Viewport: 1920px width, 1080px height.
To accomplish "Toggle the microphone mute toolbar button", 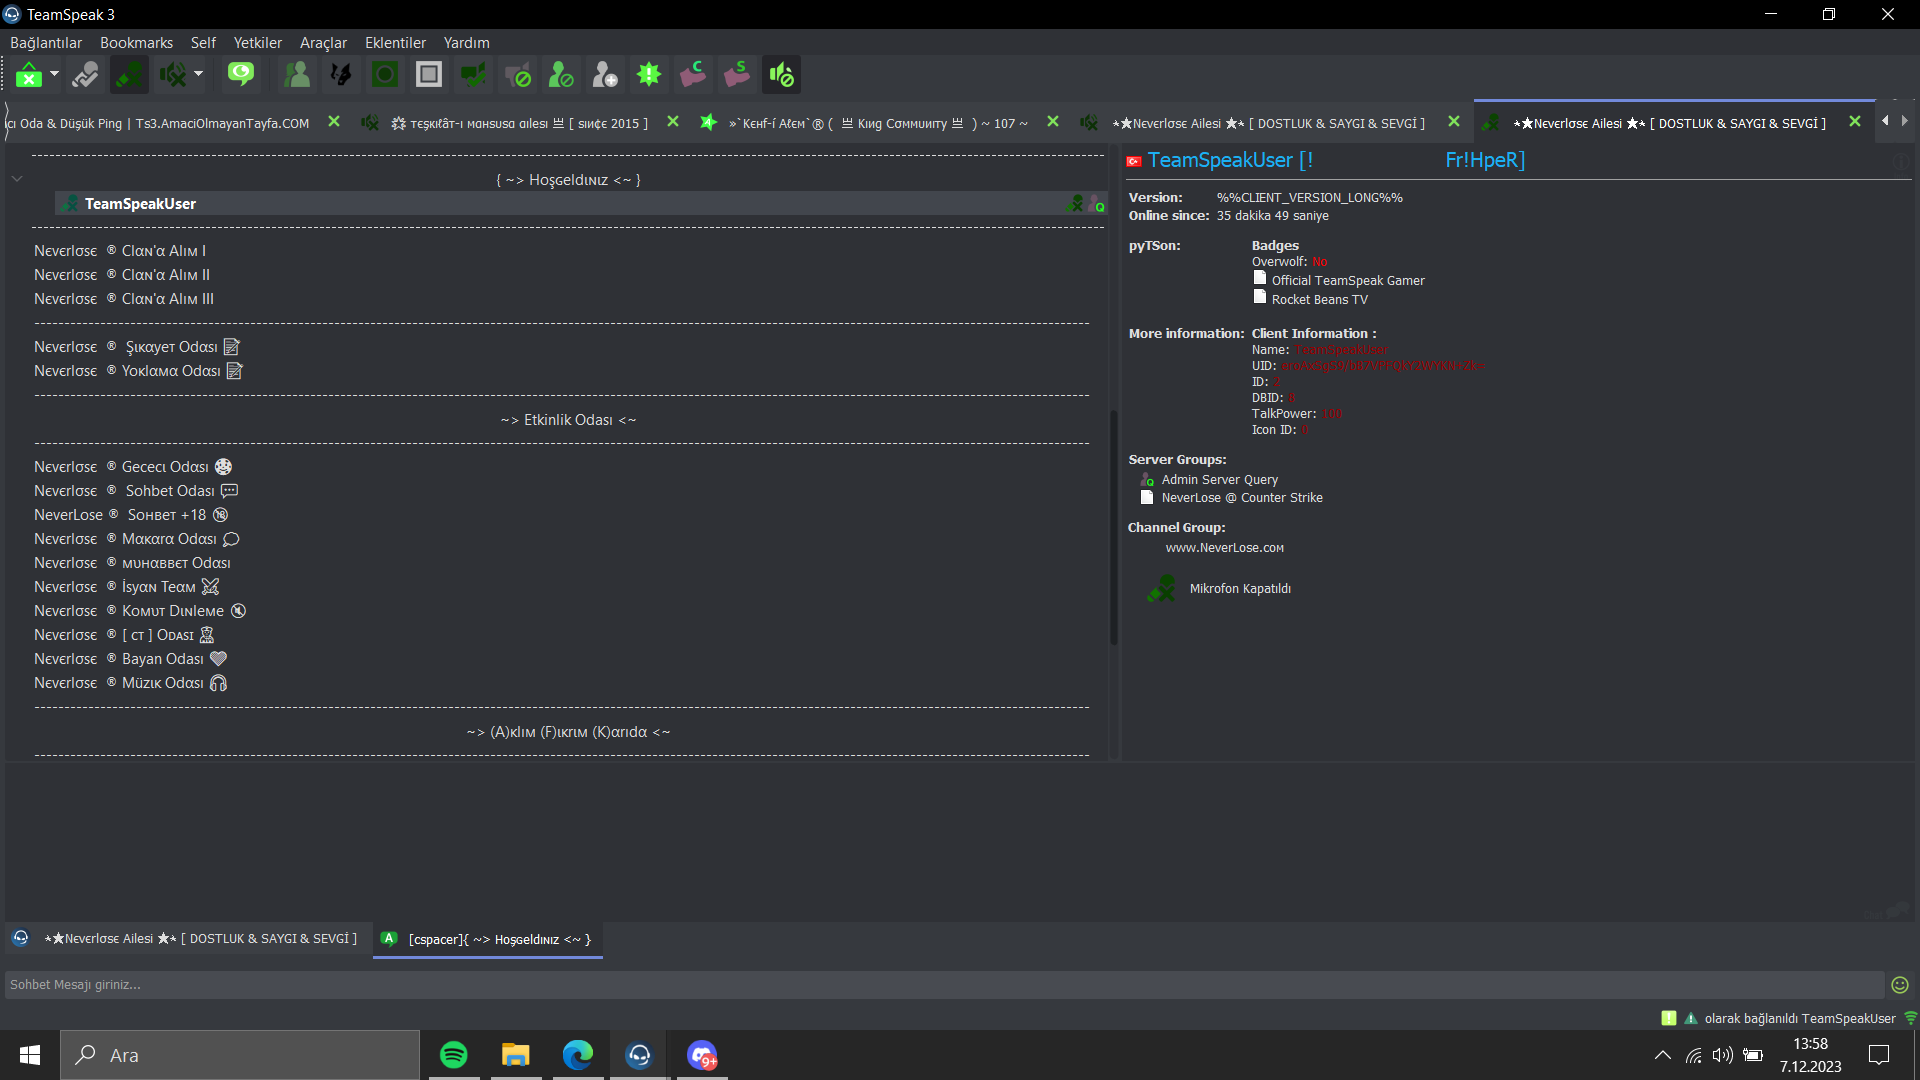I will (129, 75).
